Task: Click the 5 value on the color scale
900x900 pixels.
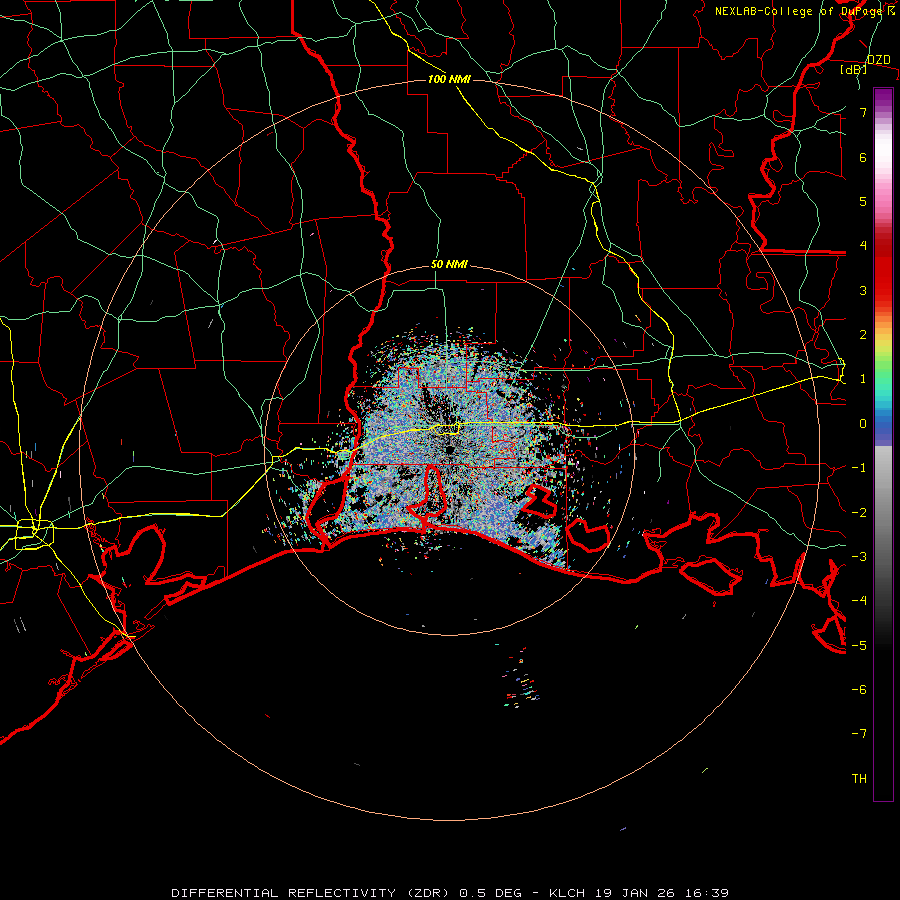Action: point(863,201)
